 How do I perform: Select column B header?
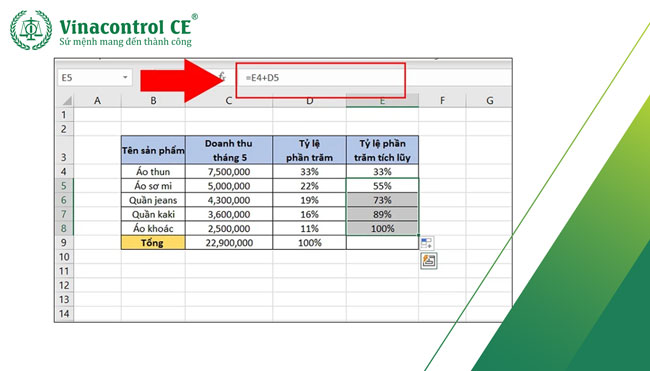[x=153, y=100]
